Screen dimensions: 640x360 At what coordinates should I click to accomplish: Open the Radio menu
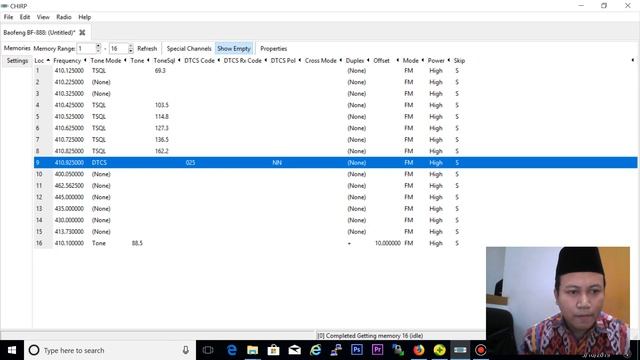pyautogui.click(x=64, y=17)
